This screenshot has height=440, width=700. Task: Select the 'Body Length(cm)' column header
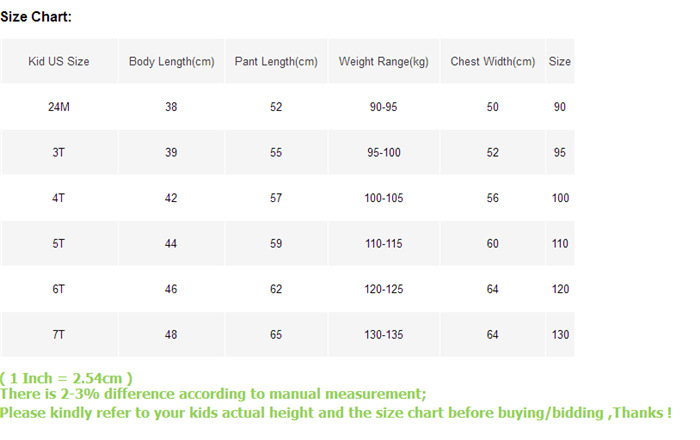coord(171,62)
